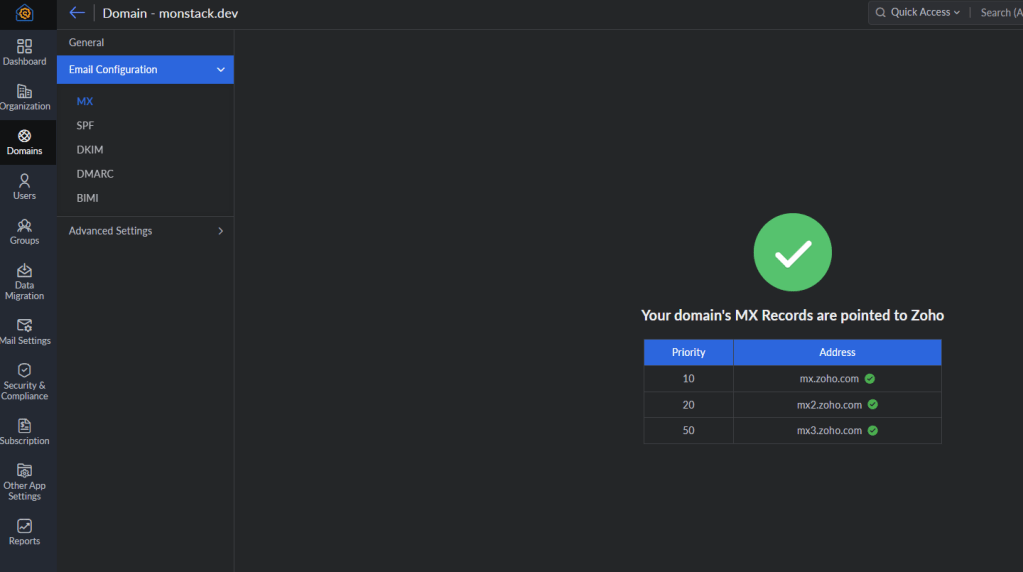Image resolution: width=1023 pixels, height=572 pixels.
Task: Open Mail Settings sidebar icon
Action: tap(25, 326)
